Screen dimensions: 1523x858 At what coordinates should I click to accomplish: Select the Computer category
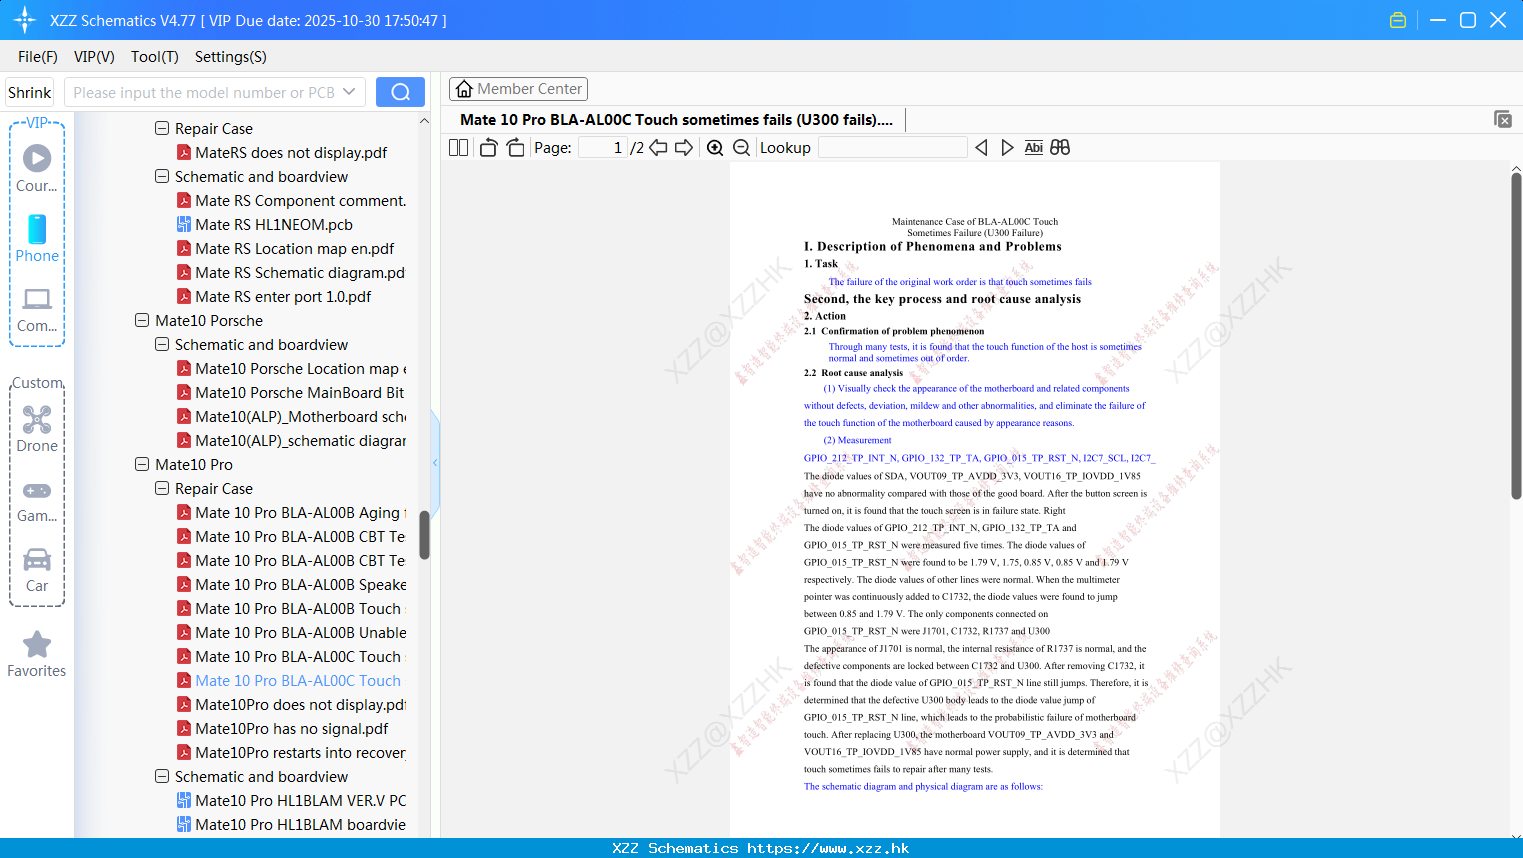[37, 309]
